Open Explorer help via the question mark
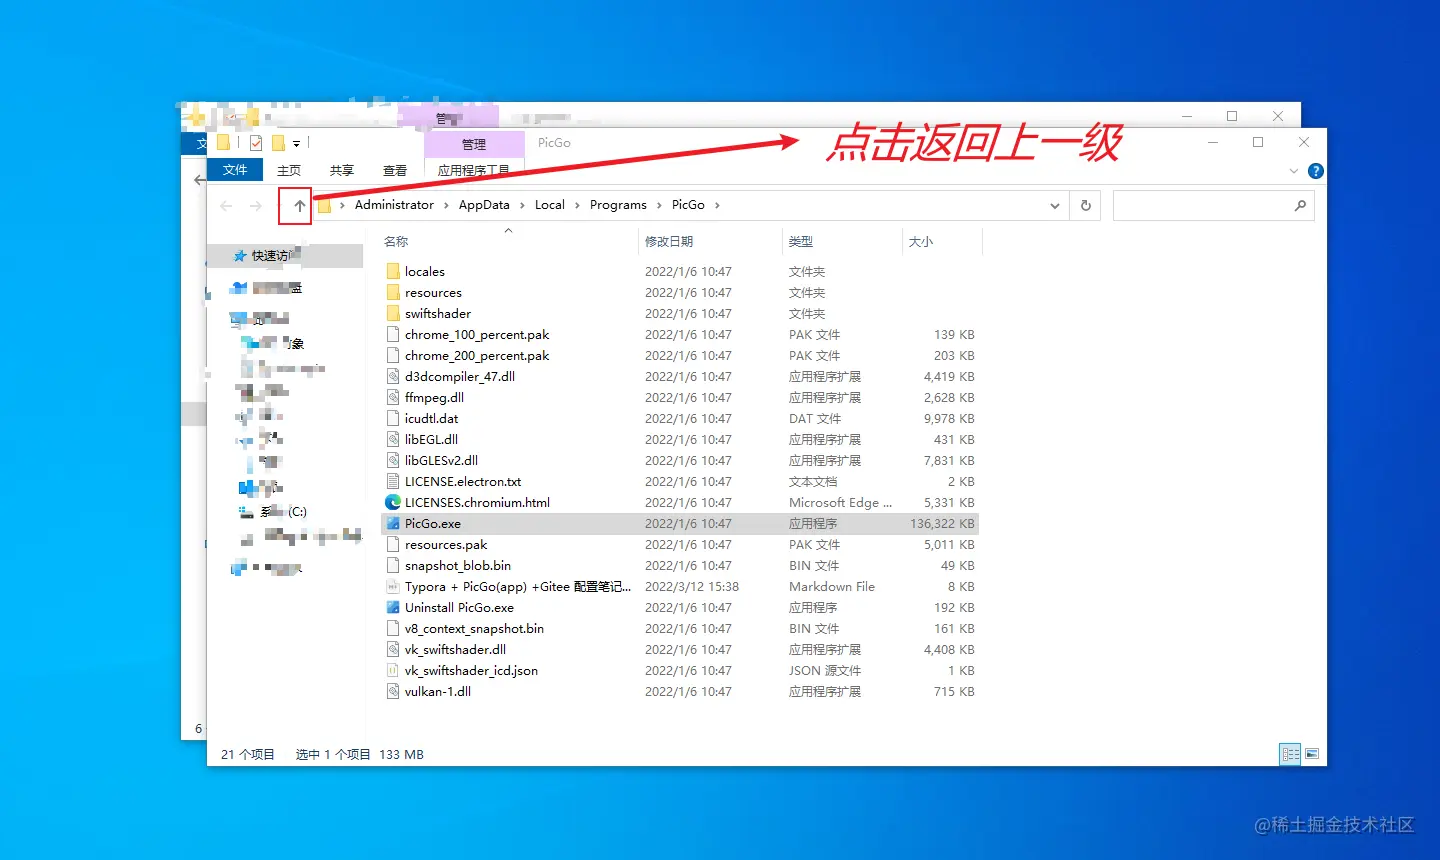The image size is (1440, 860). (x=1316, y=171)
